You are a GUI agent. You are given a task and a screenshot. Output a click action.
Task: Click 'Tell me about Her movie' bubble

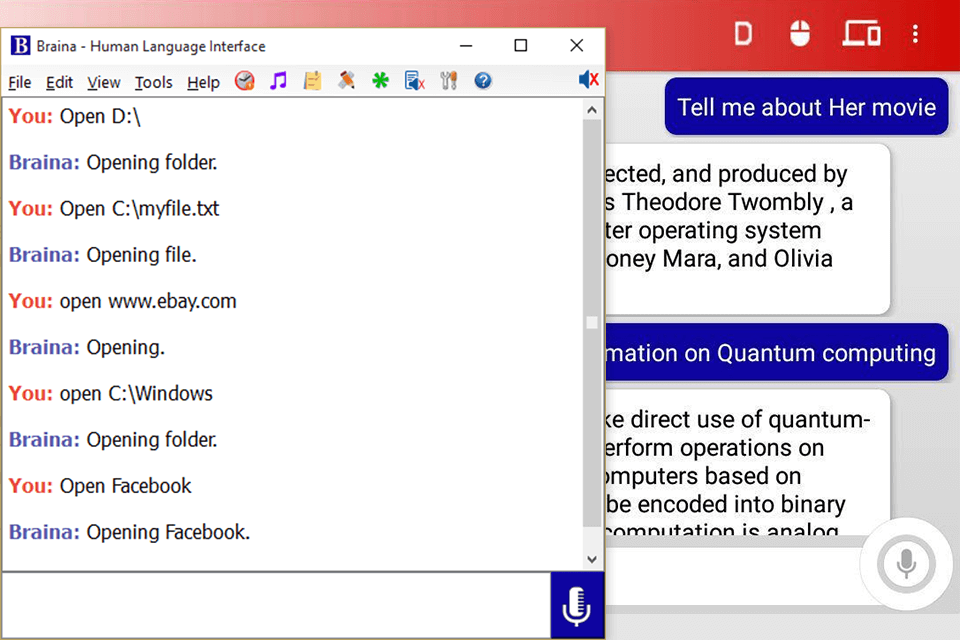point(806,107)
